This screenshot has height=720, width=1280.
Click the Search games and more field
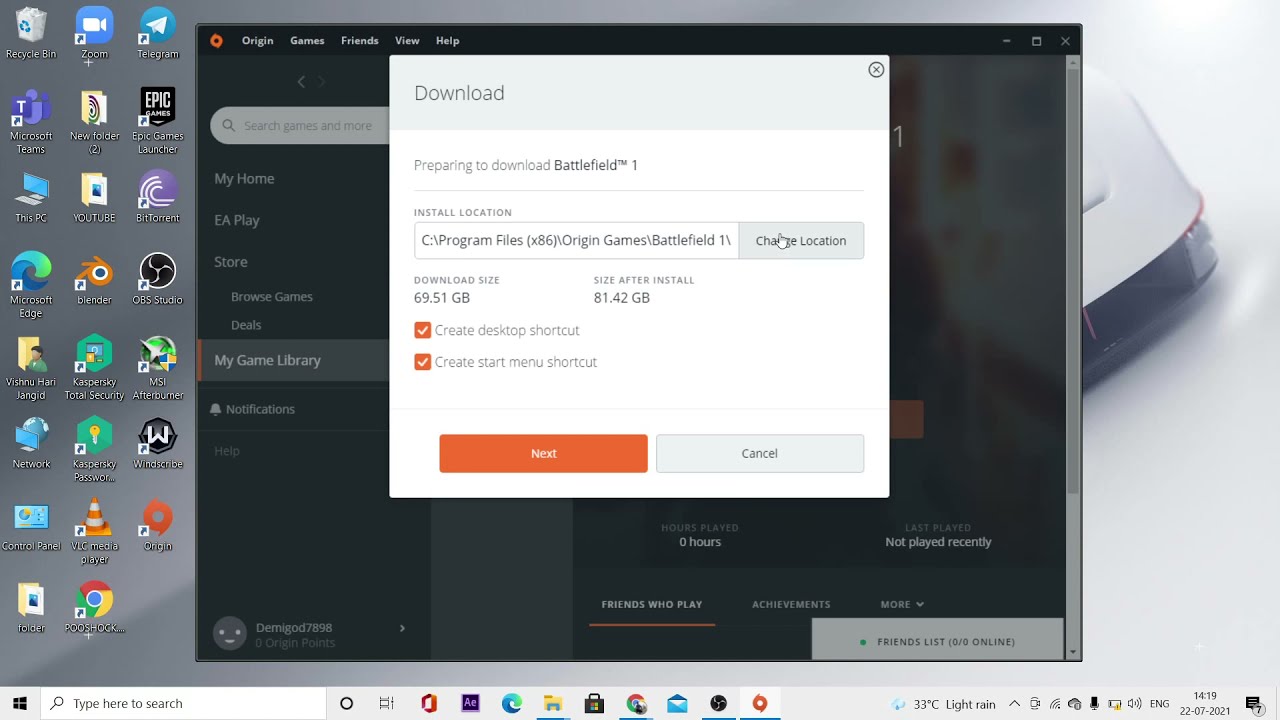(300, 126)
